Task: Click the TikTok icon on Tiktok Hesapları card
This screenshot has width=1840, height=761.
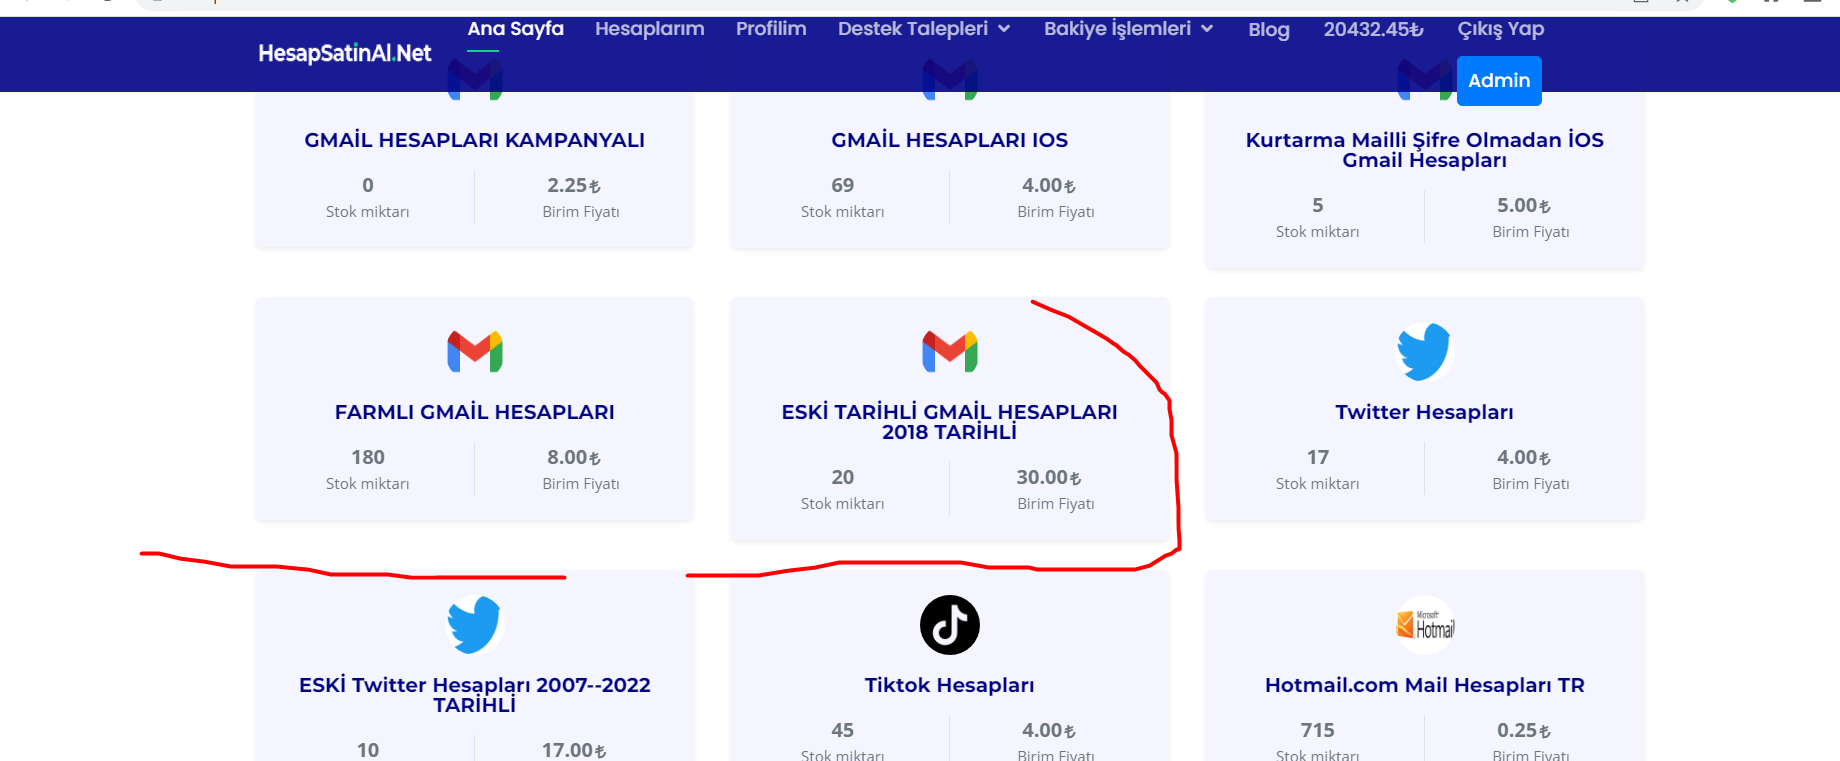Action: 950,625
